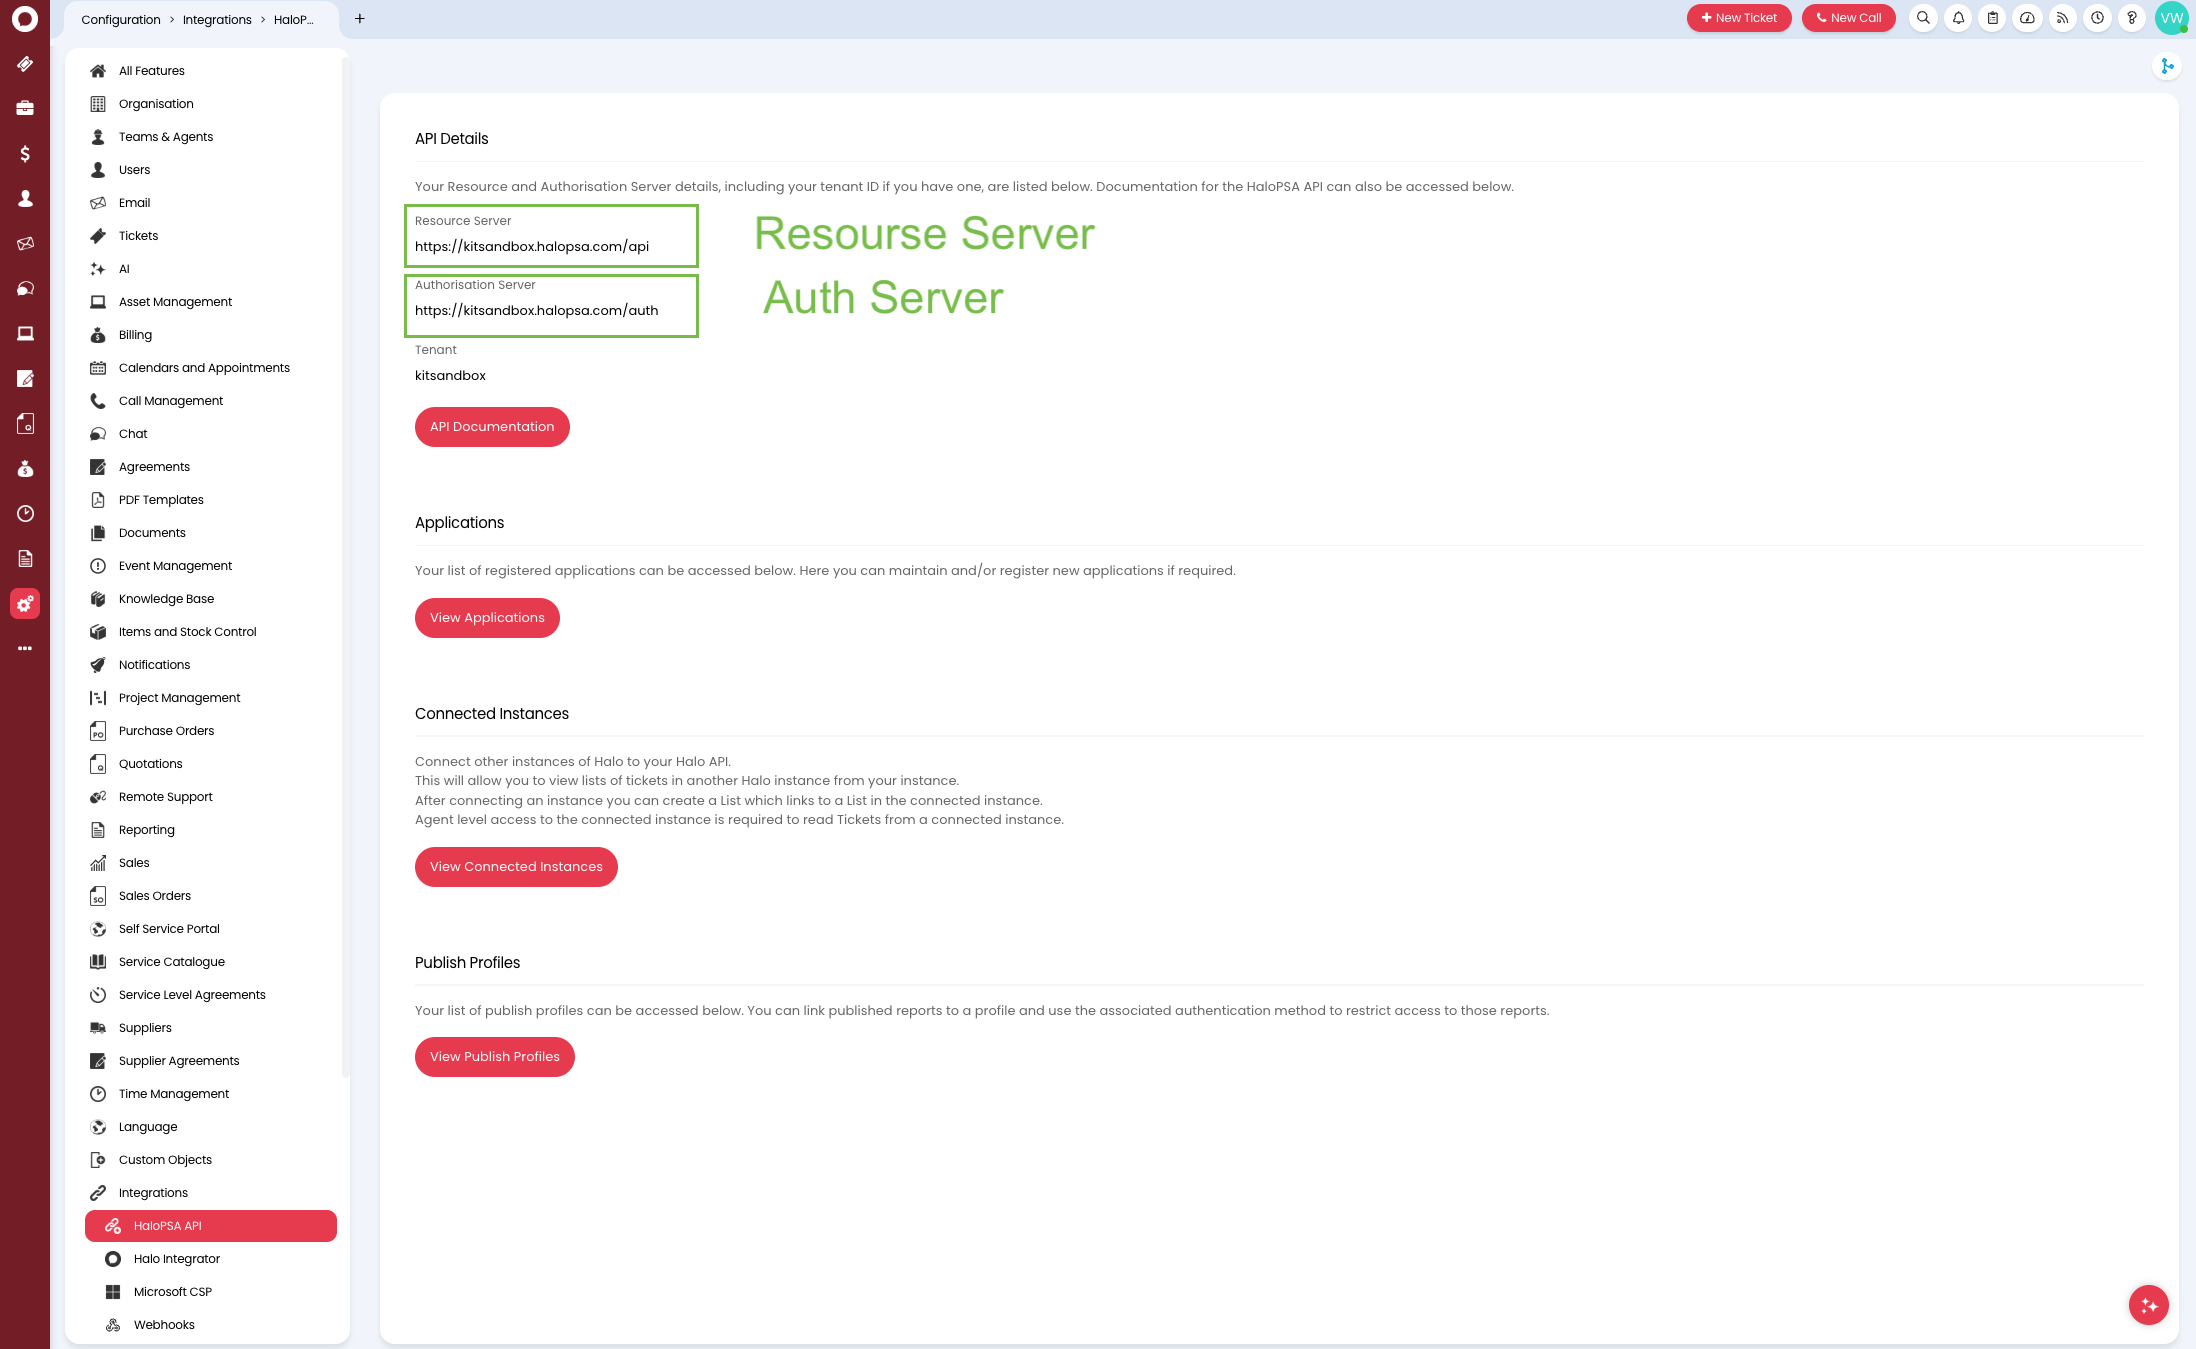Expand the ellipsis menu at sidebar bottom
This screenshot has width=2196, height=1349.
25,648
